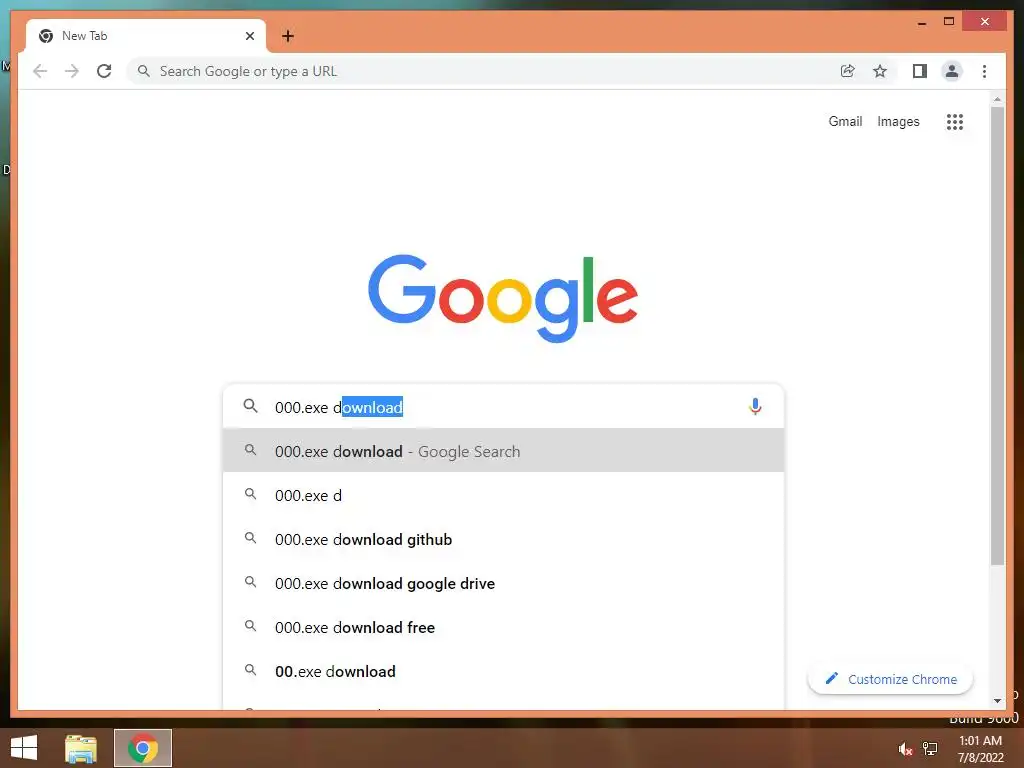This screenshot has height=768, width=1024.
Task: Select suggestion 000.exe download - Google Search
Action: click(x=503, y=451)
